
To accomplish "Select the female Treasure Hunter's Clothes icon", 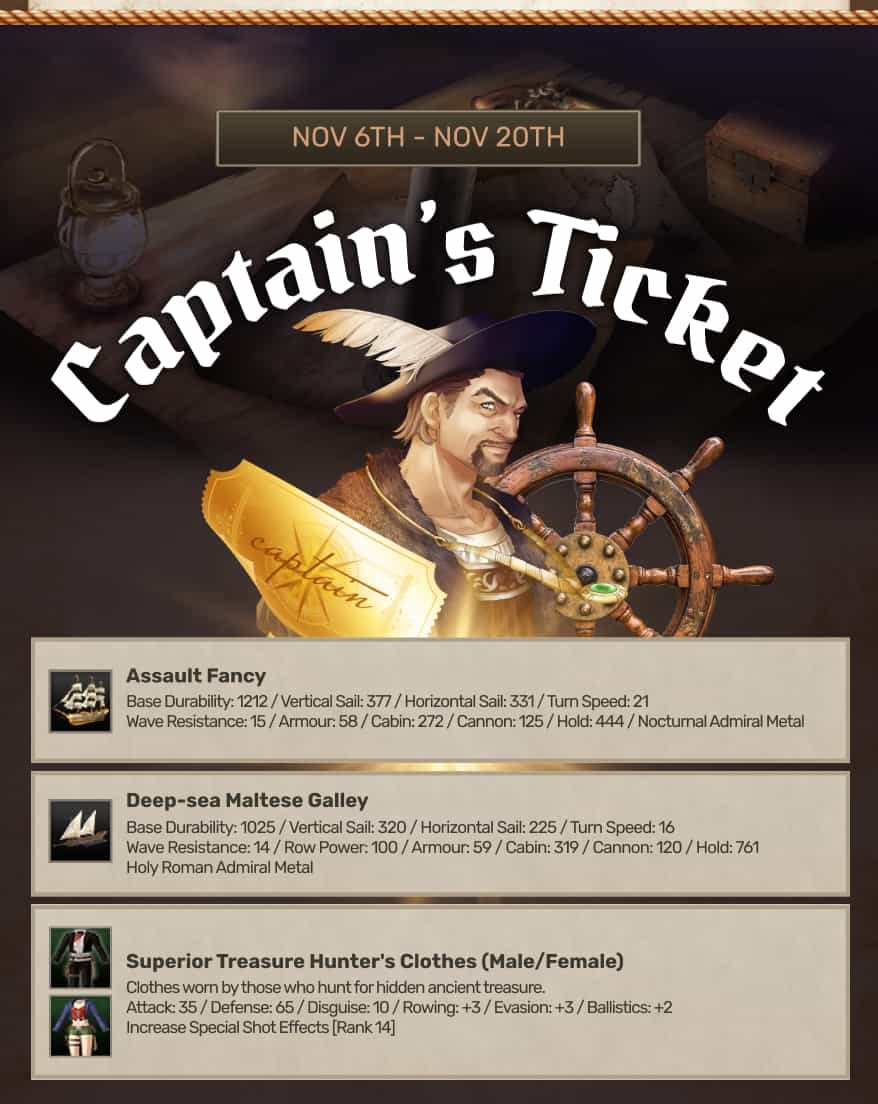I will [x=80, y=1026].
